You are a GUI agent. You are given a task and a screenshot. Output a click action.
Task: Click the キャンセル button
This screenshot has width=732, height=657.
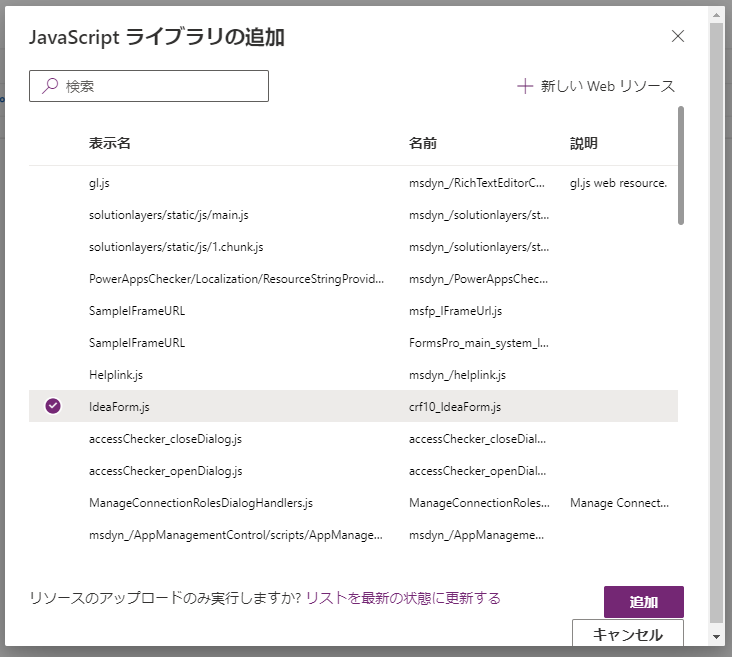coord(628,633)
